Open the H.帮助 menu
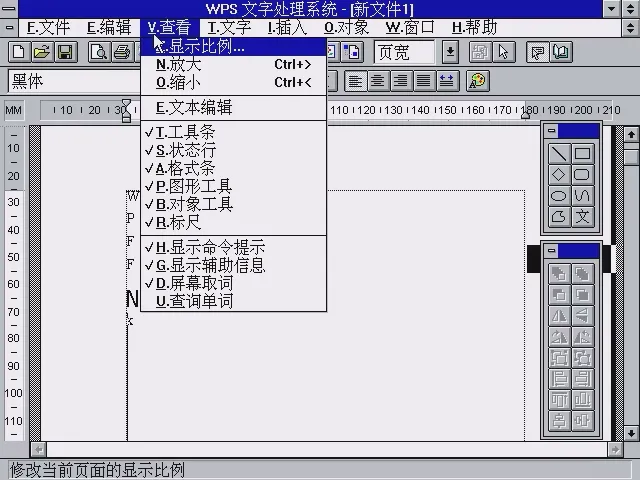This screenshot has width=640, height=480. click(474, 28)
